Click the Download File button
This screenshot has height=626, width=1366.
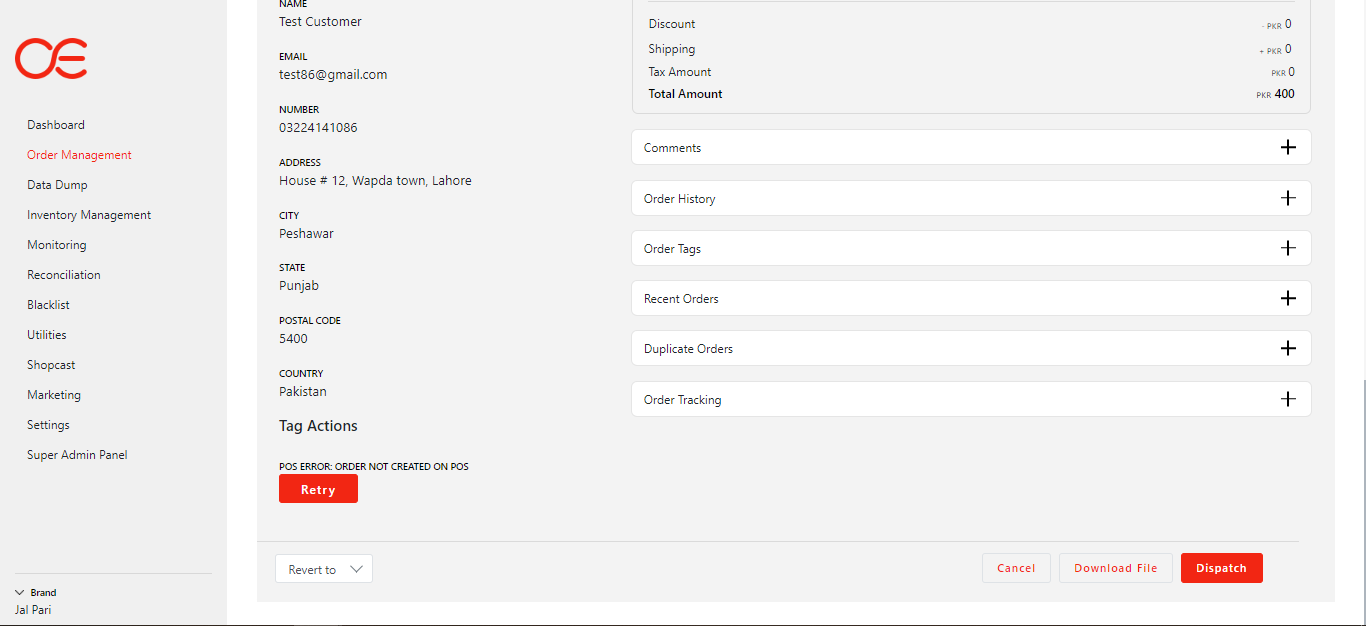[1115, 568]
